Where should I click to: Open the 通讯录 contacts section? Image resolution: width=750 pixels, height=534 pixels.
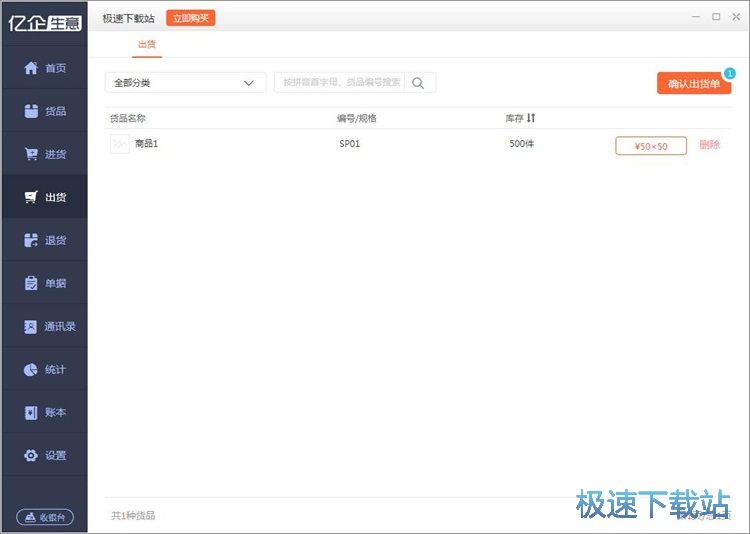coord(44,326)
